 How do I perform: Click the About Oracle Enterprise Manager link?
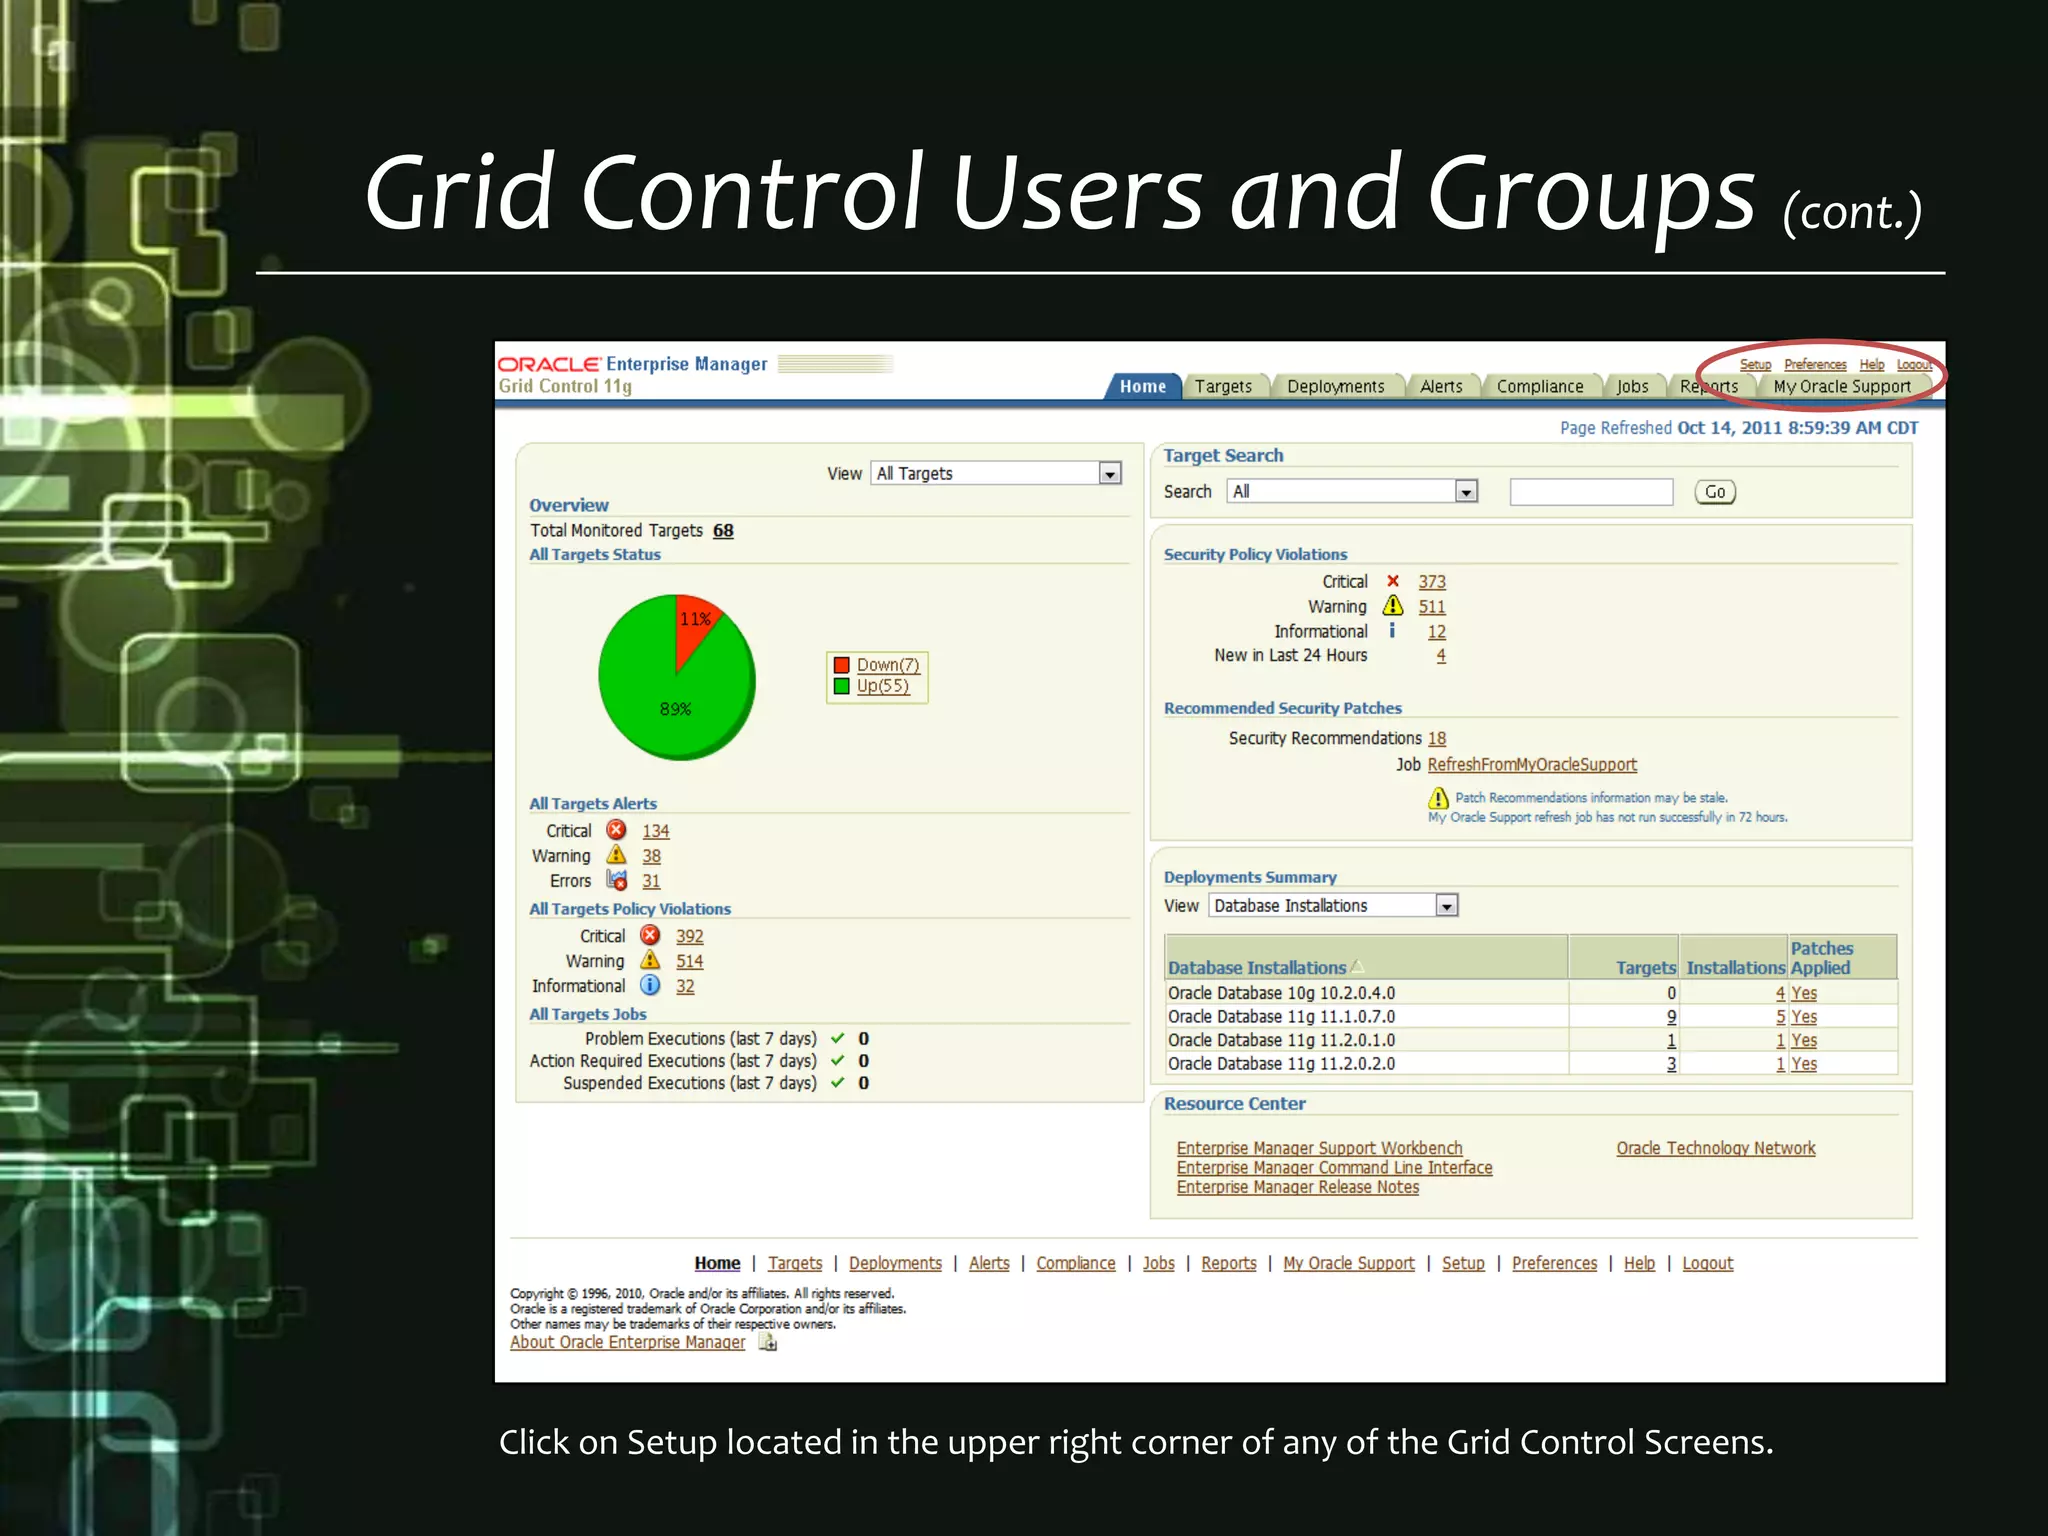click(628, 1342)
